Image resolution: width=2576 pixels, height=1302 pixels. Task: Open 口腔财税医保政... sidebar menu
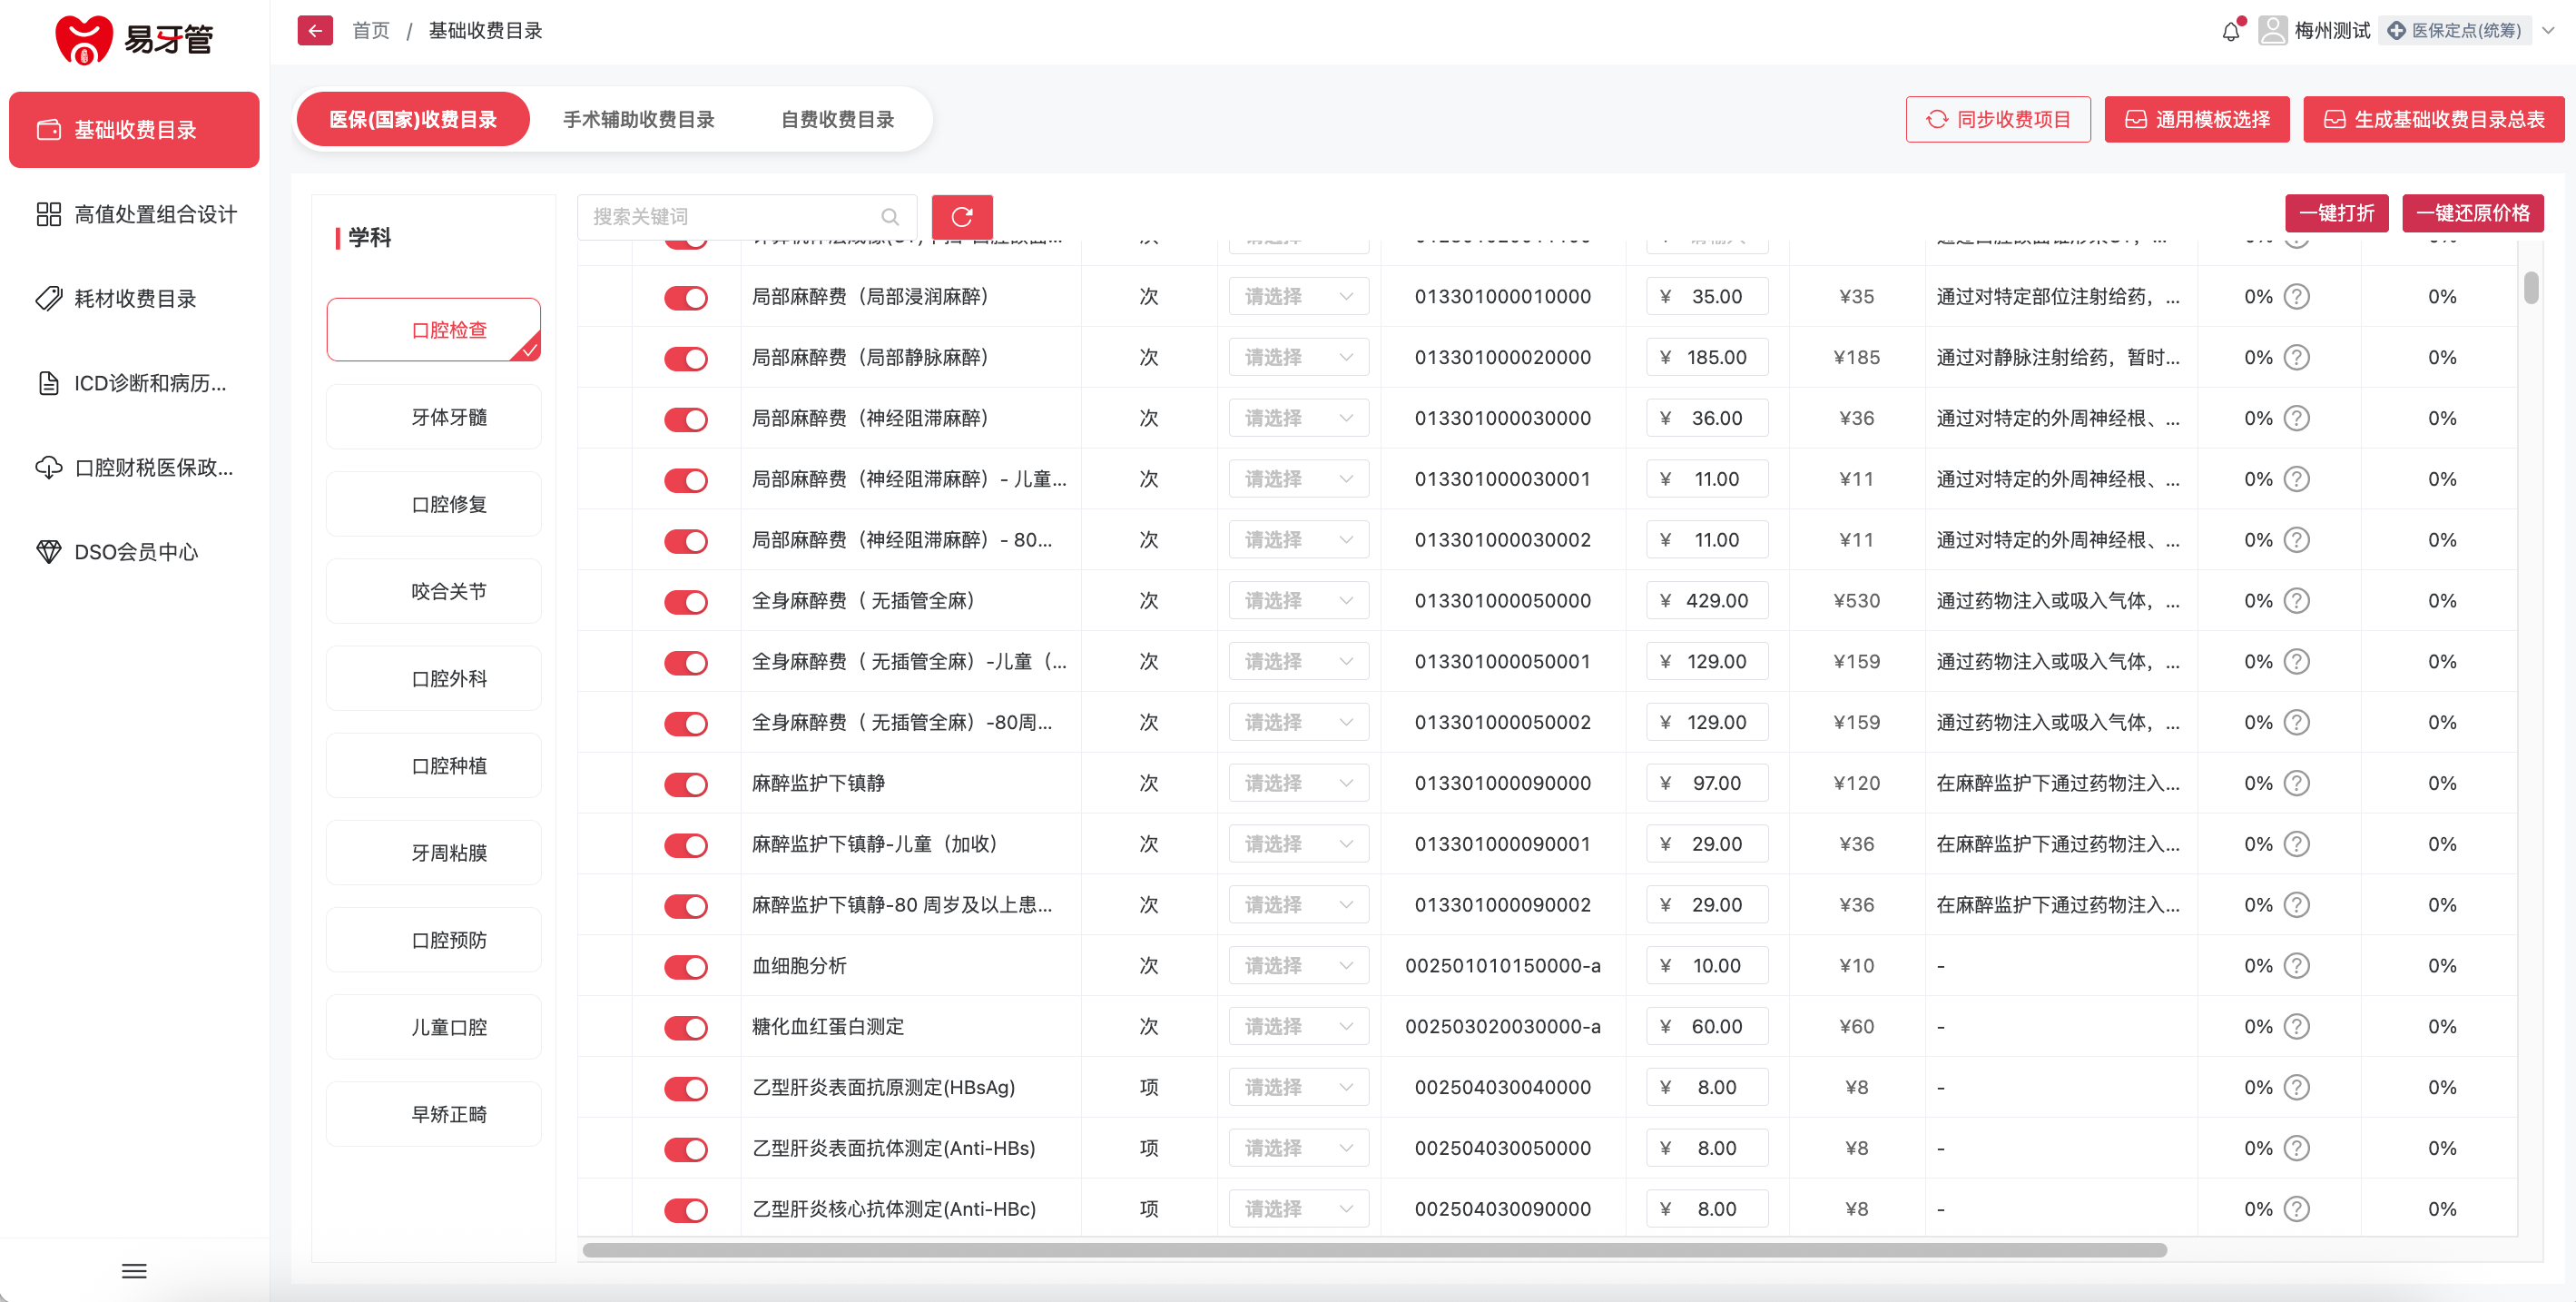pyautogui.click(x=134, y=468)
